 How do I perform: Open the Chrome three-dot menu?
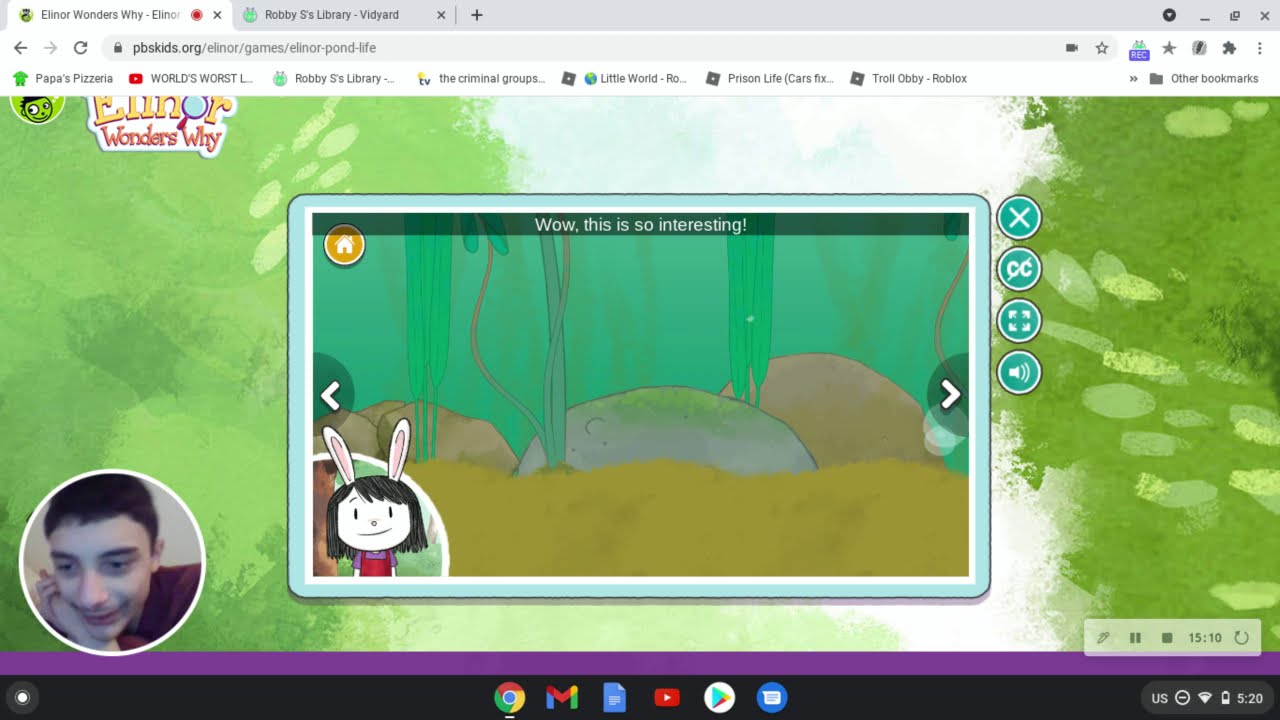click(1259, 48)
